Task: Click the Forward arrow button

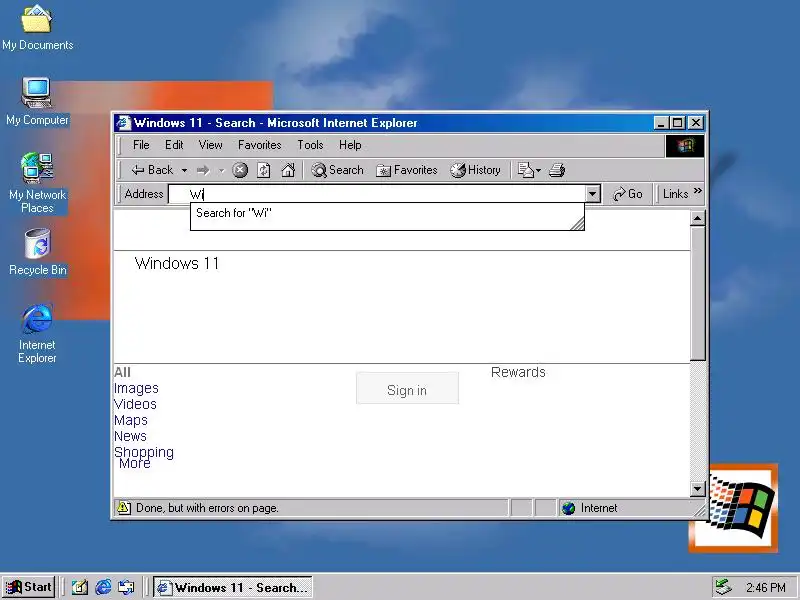Action: point(203,170)
